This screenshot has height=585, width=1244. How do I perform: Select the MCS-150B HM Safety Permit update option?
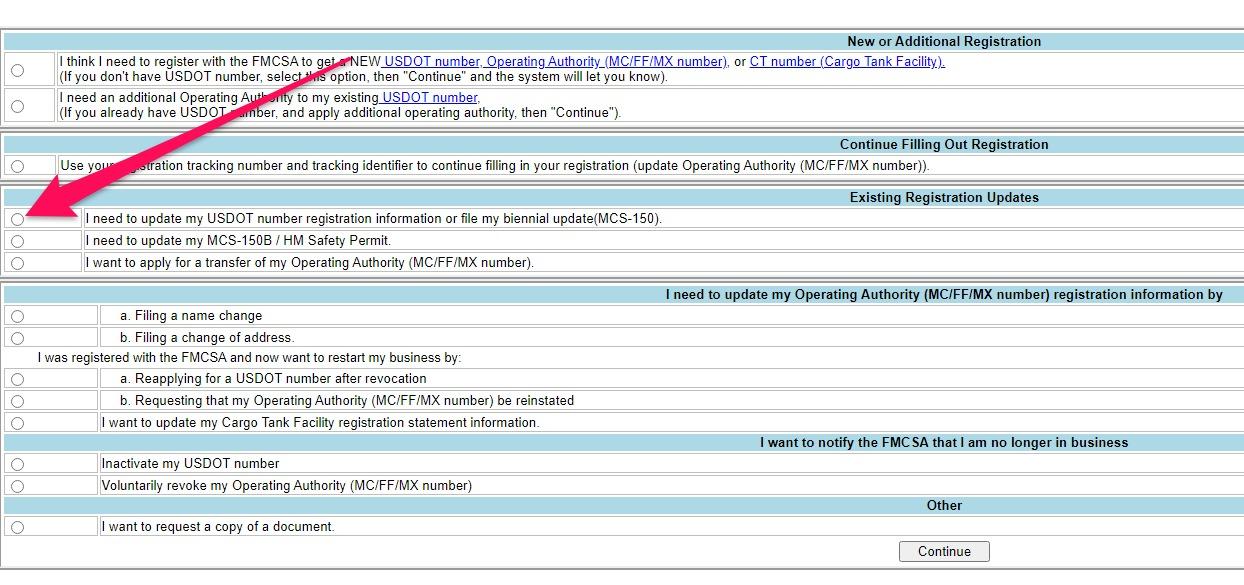click(17, 240)
